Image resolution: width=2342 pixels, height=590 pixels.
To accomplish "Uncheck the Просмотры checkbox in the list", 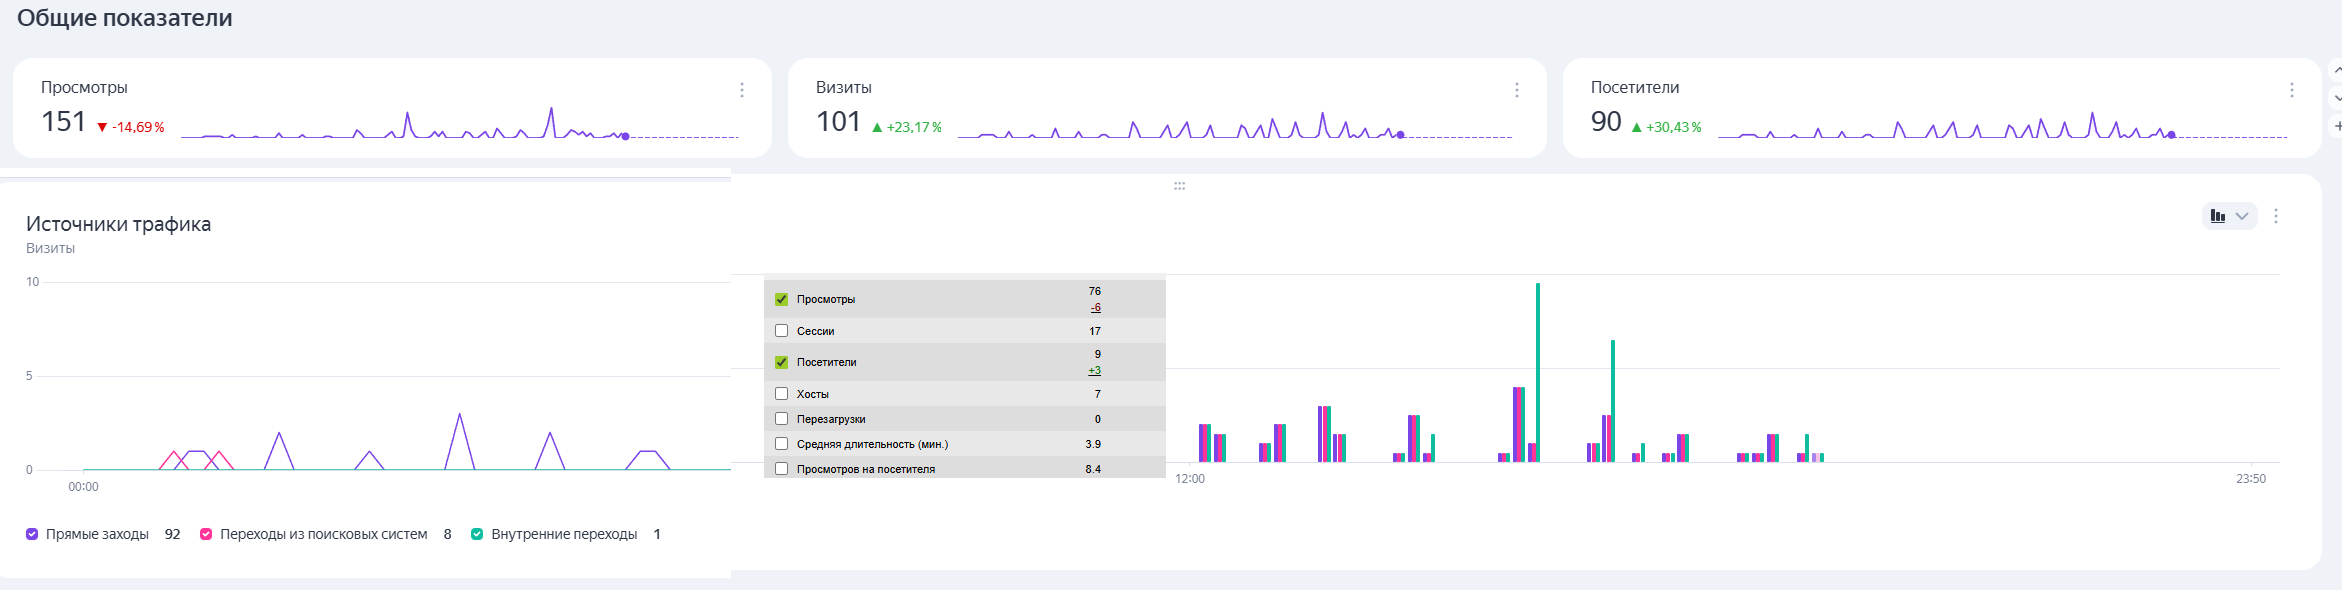I will tap(781, 299).
